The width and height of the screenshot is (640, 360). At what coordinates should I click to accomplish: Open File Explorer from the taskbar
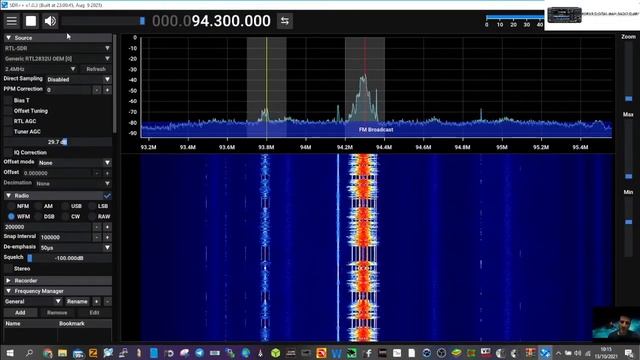[x=62, y=353]
